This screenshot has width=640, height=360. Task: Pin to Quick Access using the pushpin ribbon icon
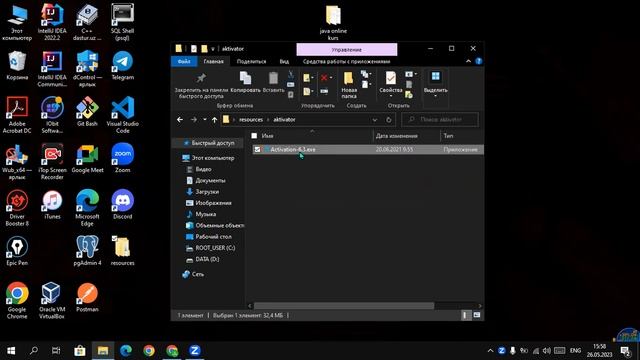[201, 78]
